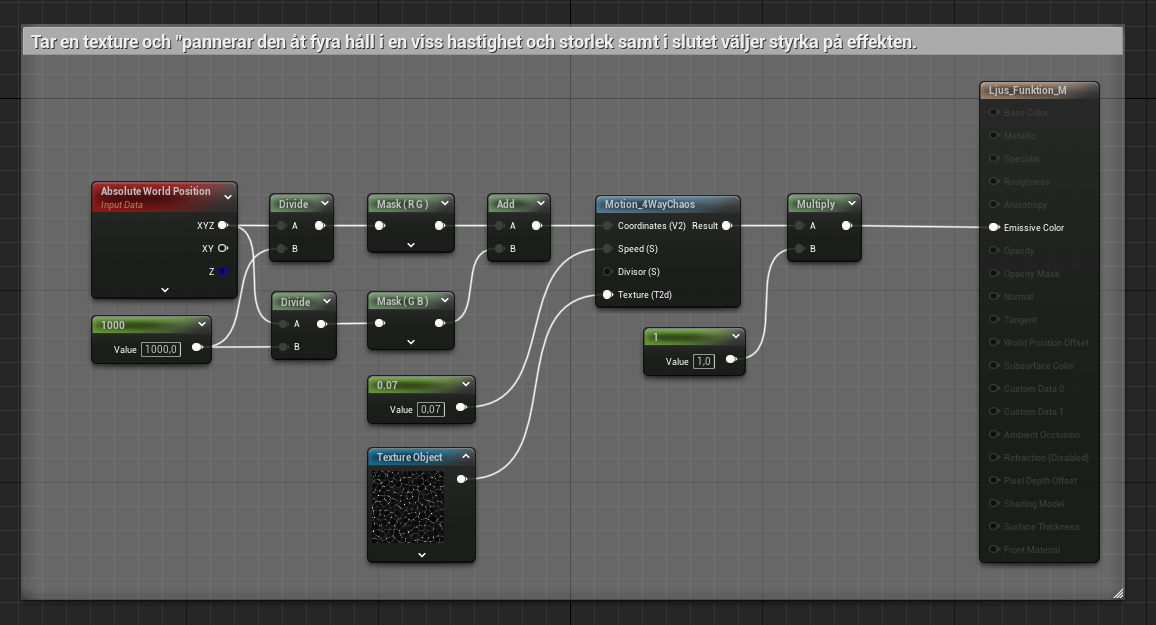Screen dimensions: 1156x625
Task: Expand the Texture Object node bottom chevron
Action: 421,554
